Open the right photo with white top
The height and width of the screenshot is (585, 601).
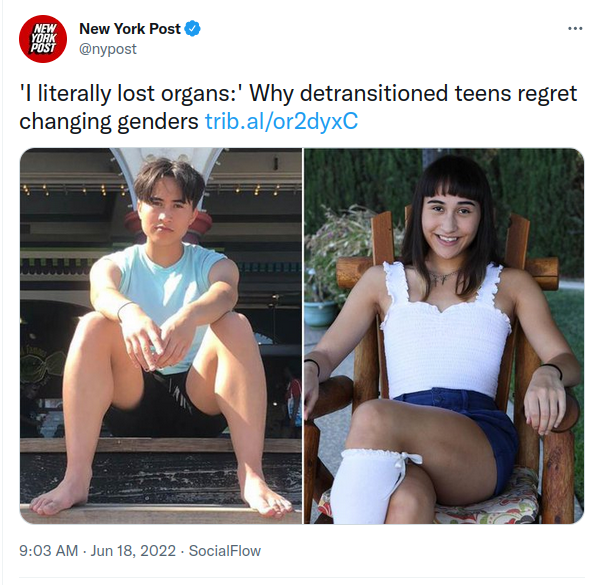tap(444, 336)
